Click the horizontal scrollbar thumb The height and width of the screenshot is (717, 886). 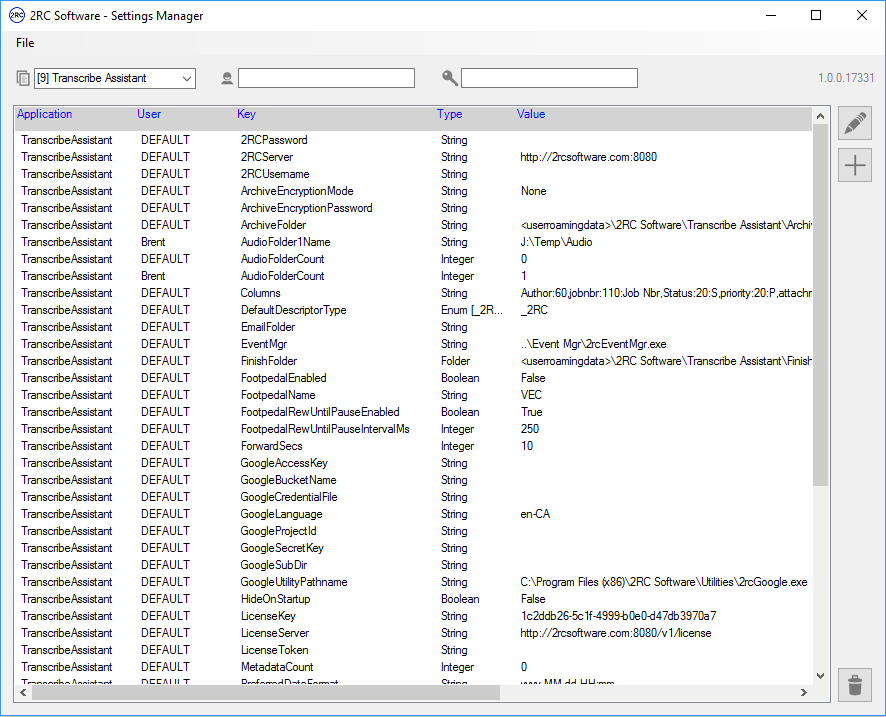pos(266,692)
